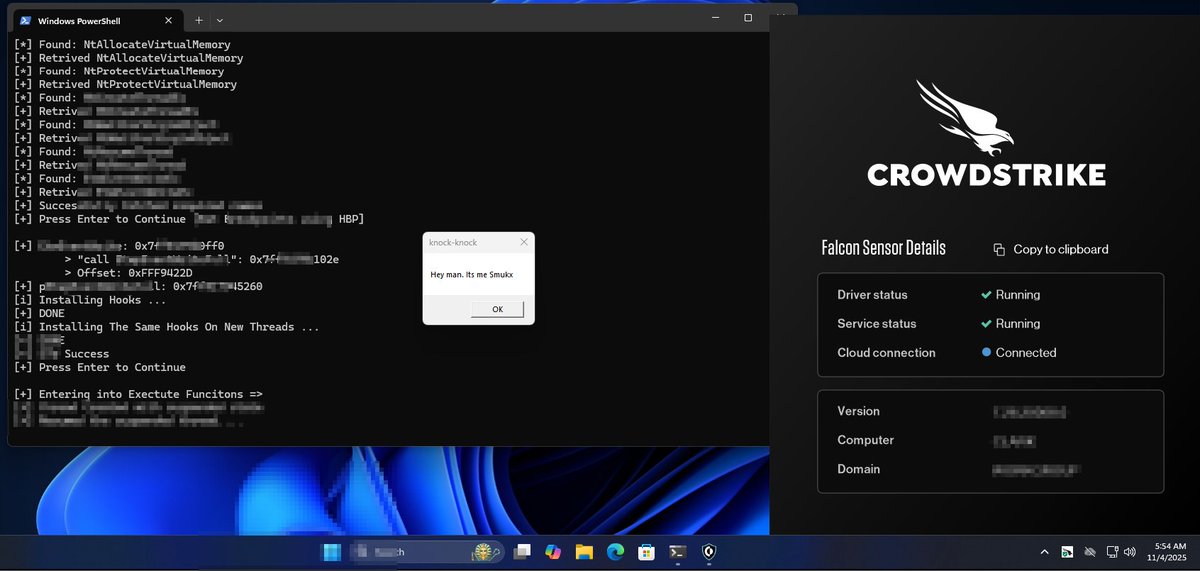1200x571 pixels.
Task: Click the 'Falcon Sensor Details' heading
Action: coord(883,248)
